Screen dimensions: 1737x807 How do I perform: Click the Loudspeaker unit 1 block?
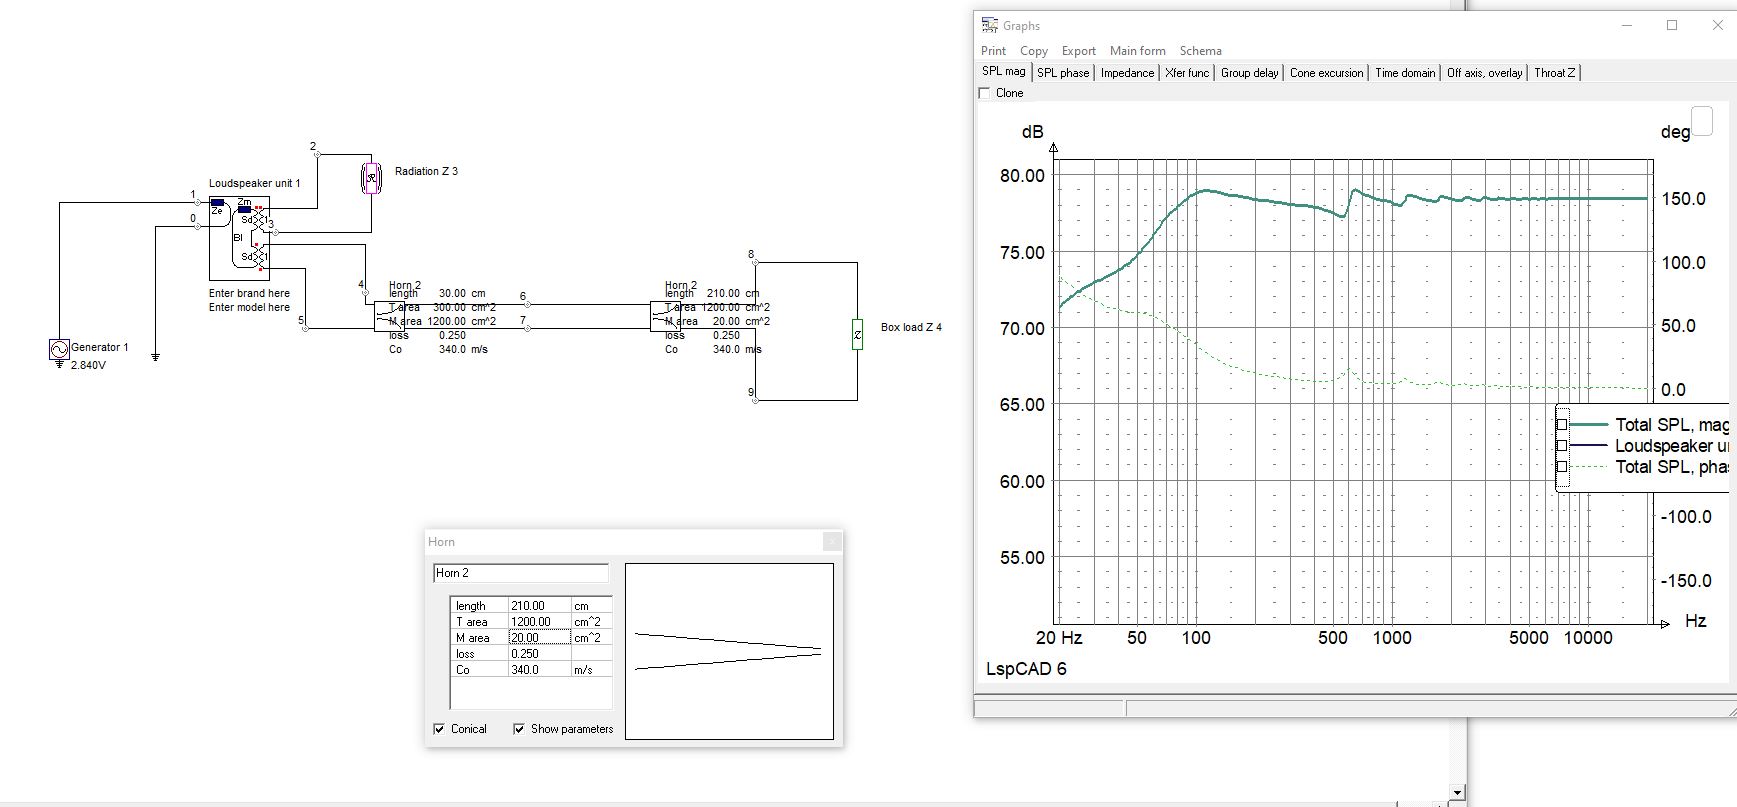[240, 239]
